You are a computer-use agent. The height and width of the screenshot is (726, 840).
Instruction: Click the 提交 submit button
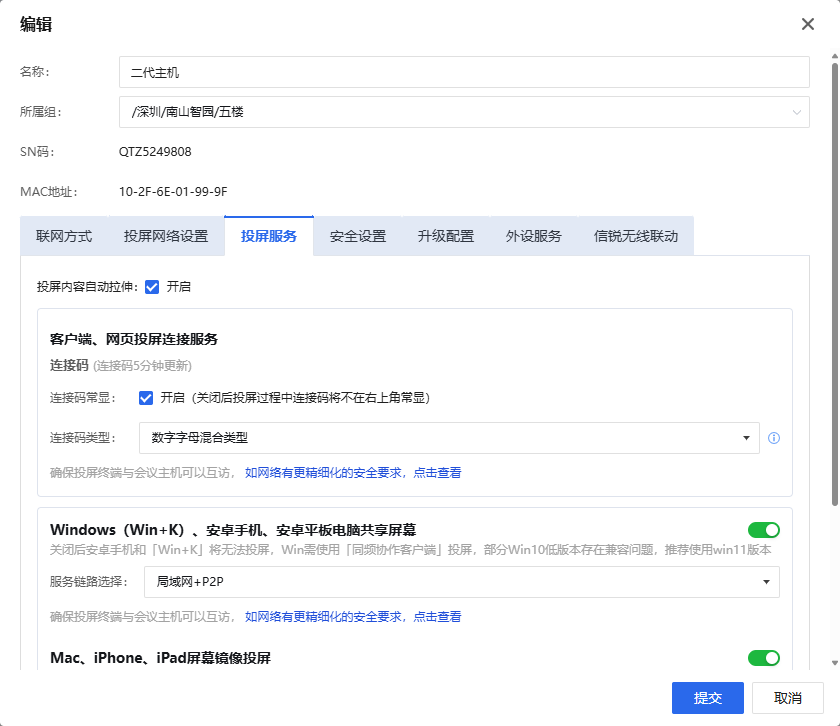click(708, 698)
